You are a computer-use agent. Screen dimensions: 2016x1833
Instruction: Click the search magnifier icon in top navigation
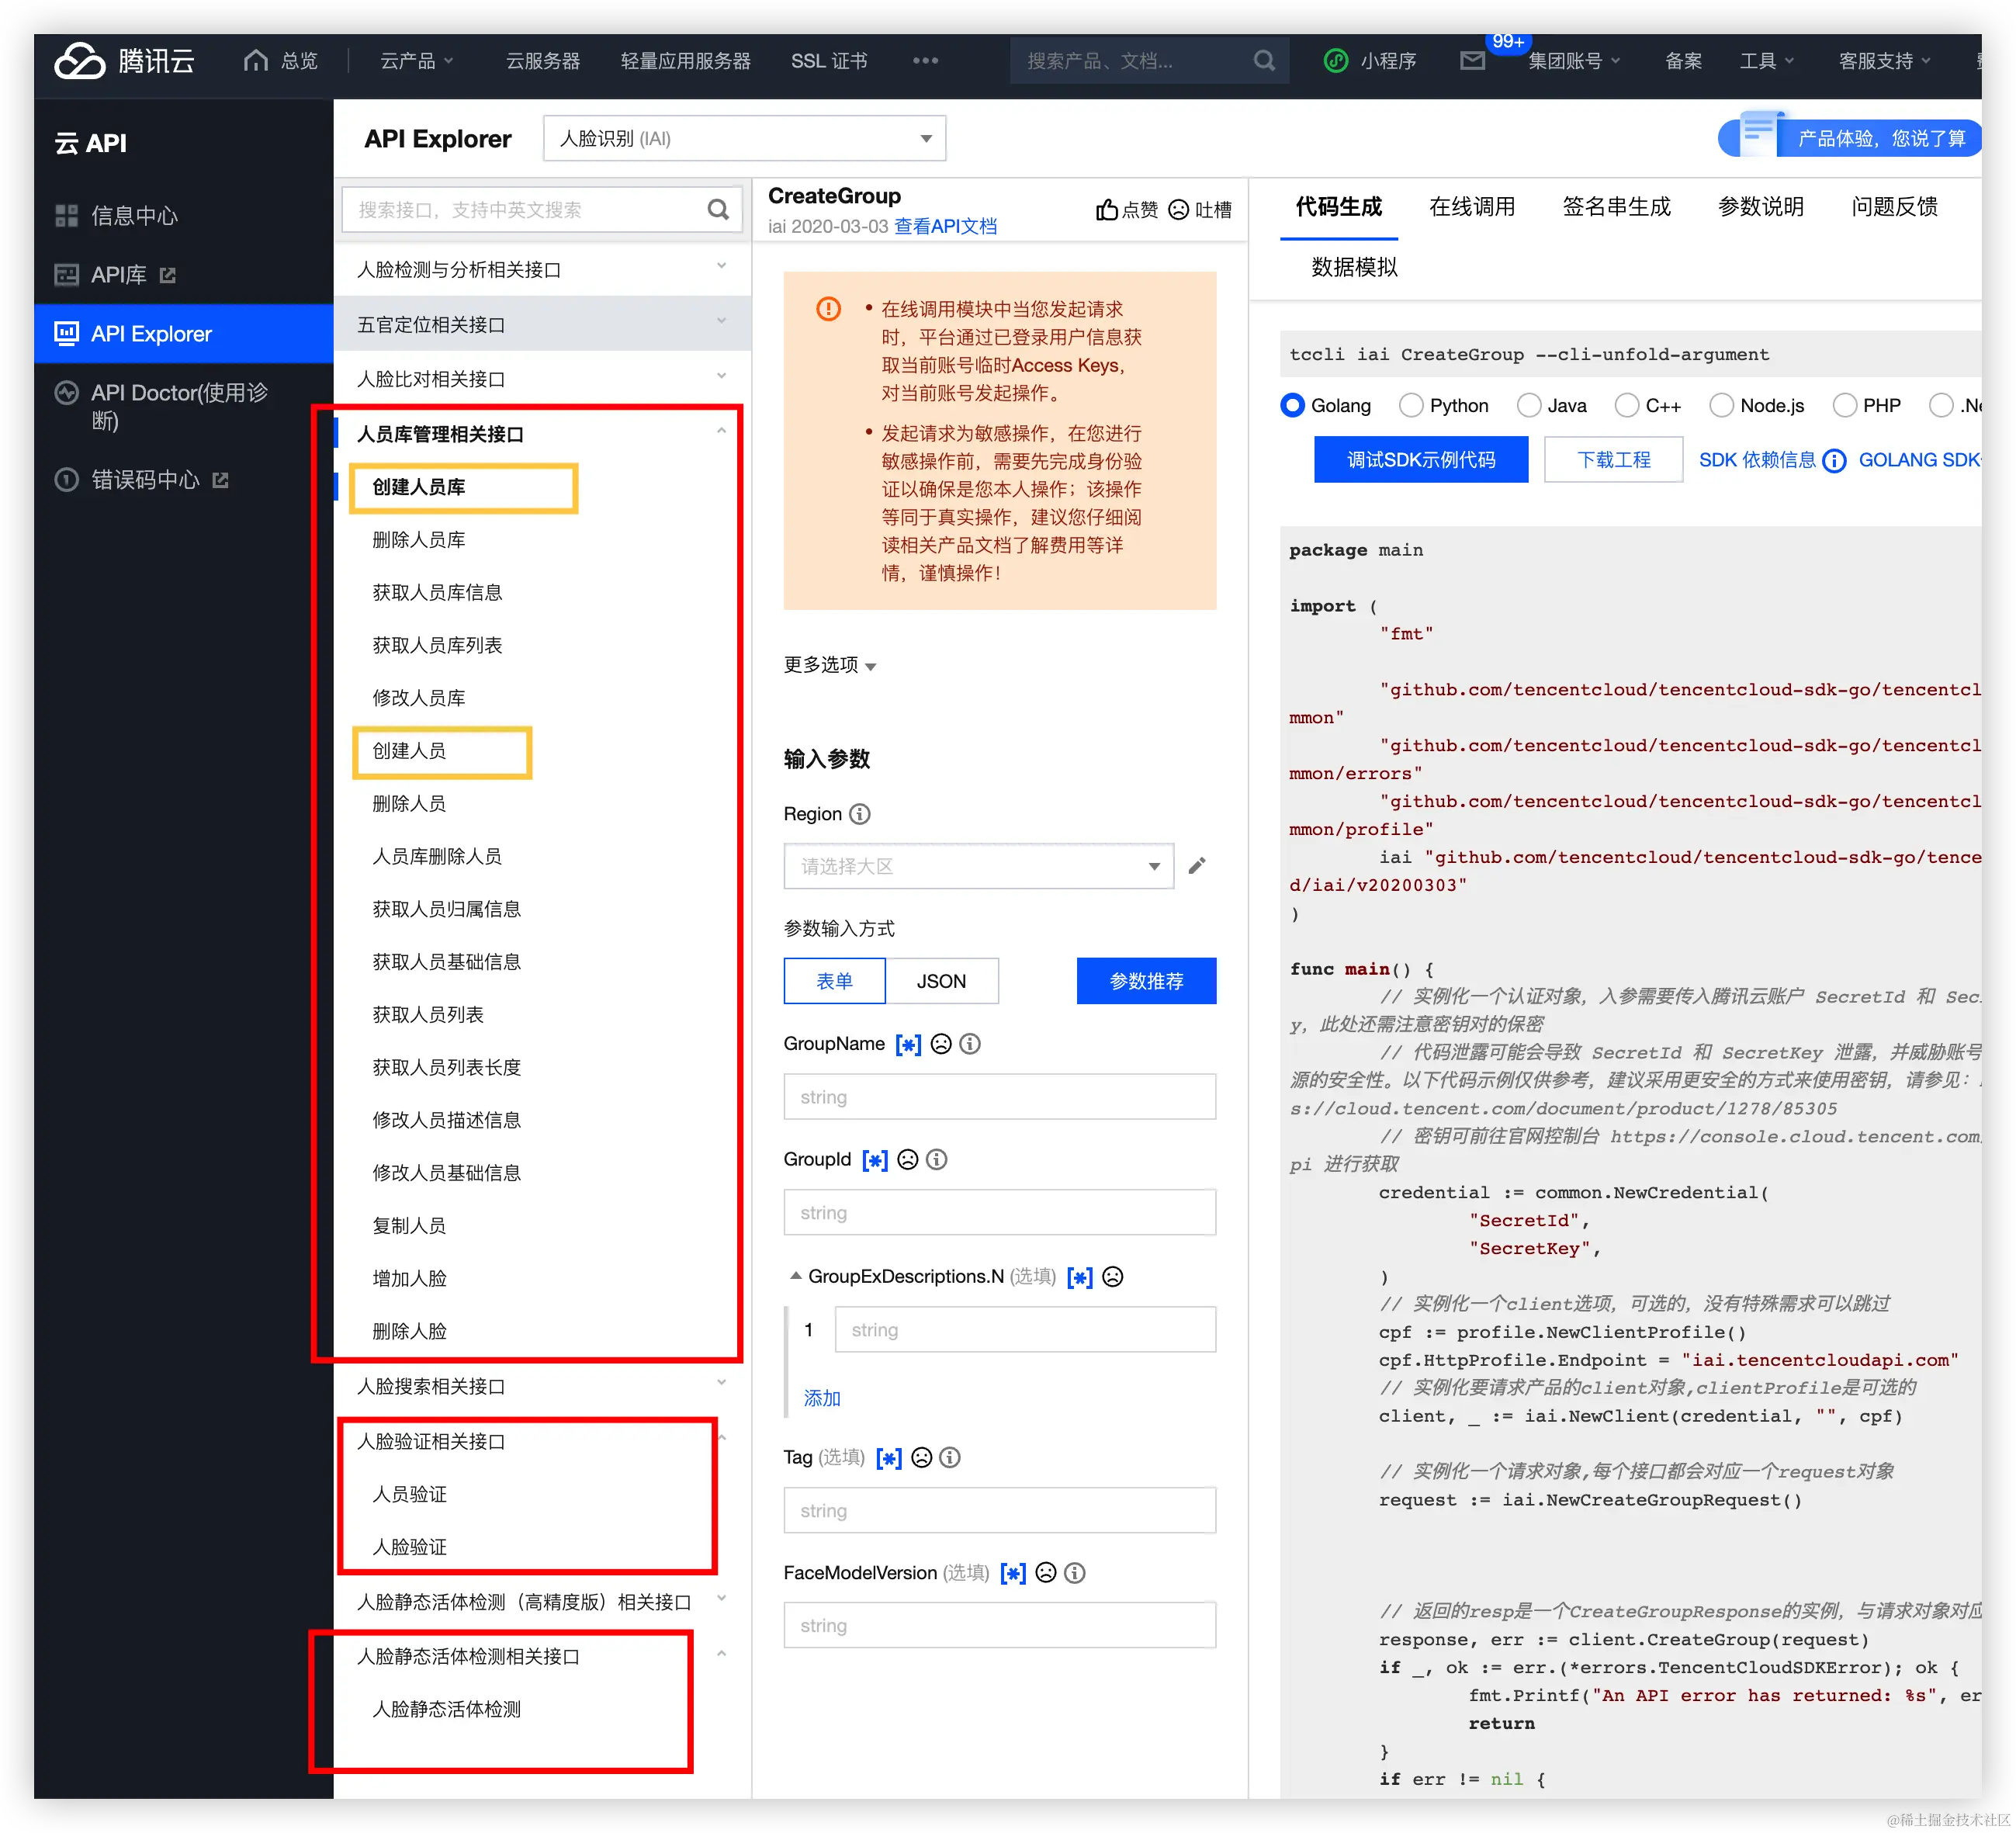[1264, 61]
